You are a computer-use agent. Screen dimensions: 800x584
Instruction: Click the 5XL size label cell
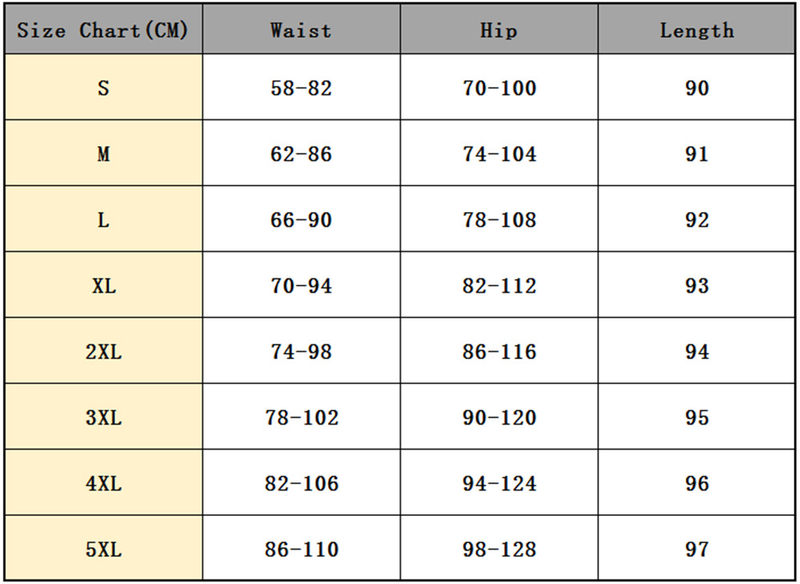coord(103,550)
